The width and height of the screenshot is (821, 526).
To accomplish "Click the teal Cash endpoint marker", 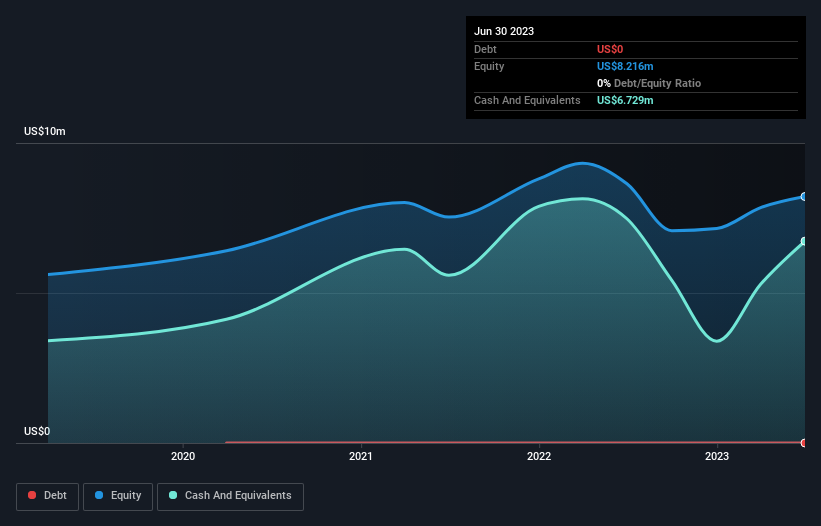I will point(804,241).
